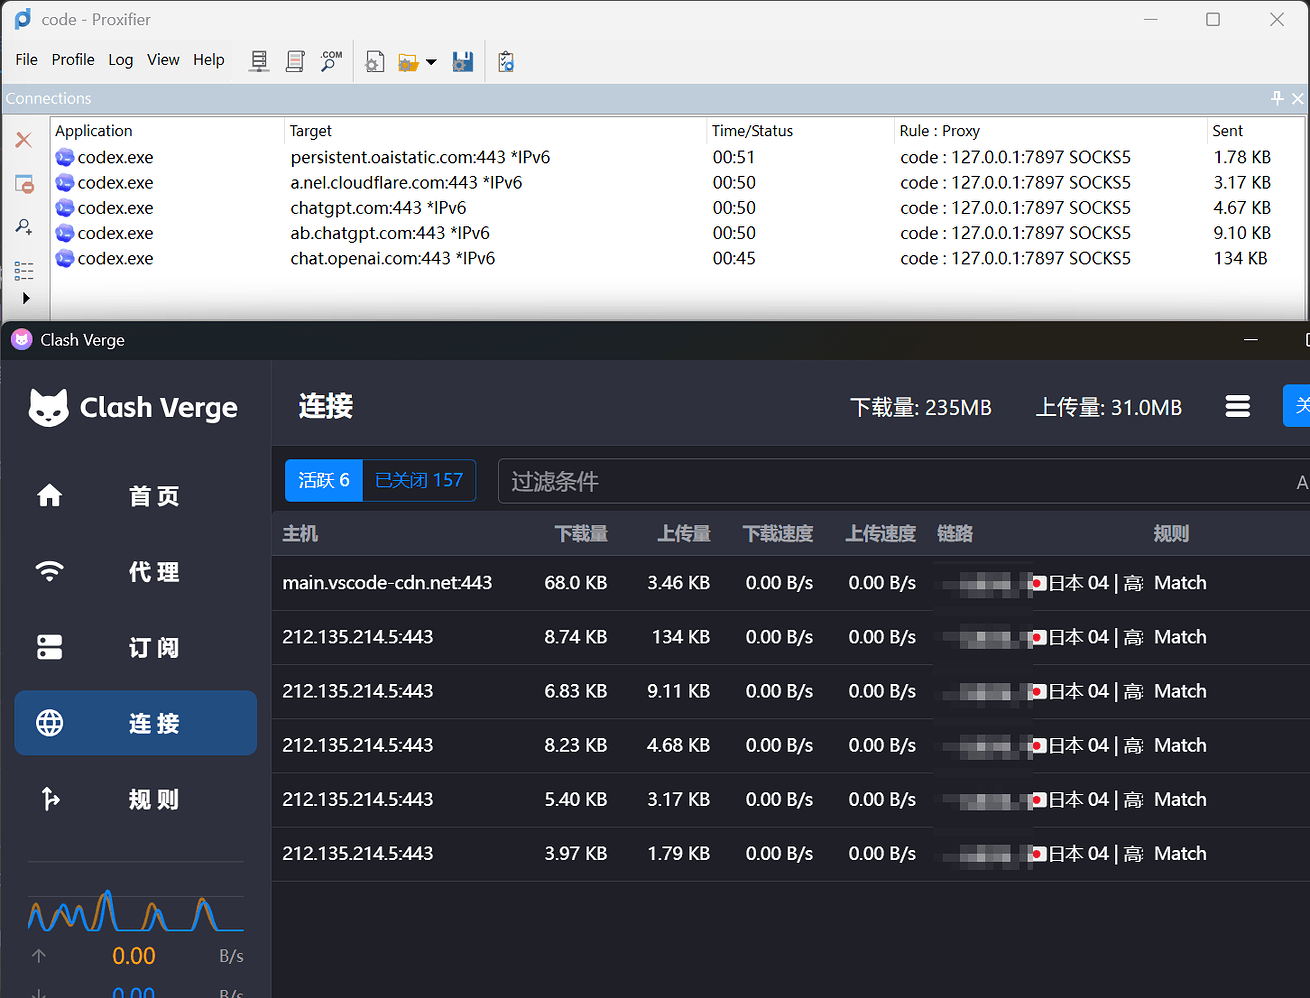Open Name Resolution (.COM magnifier) icon
Screen dimensions: 1310x998
point(331,62)
